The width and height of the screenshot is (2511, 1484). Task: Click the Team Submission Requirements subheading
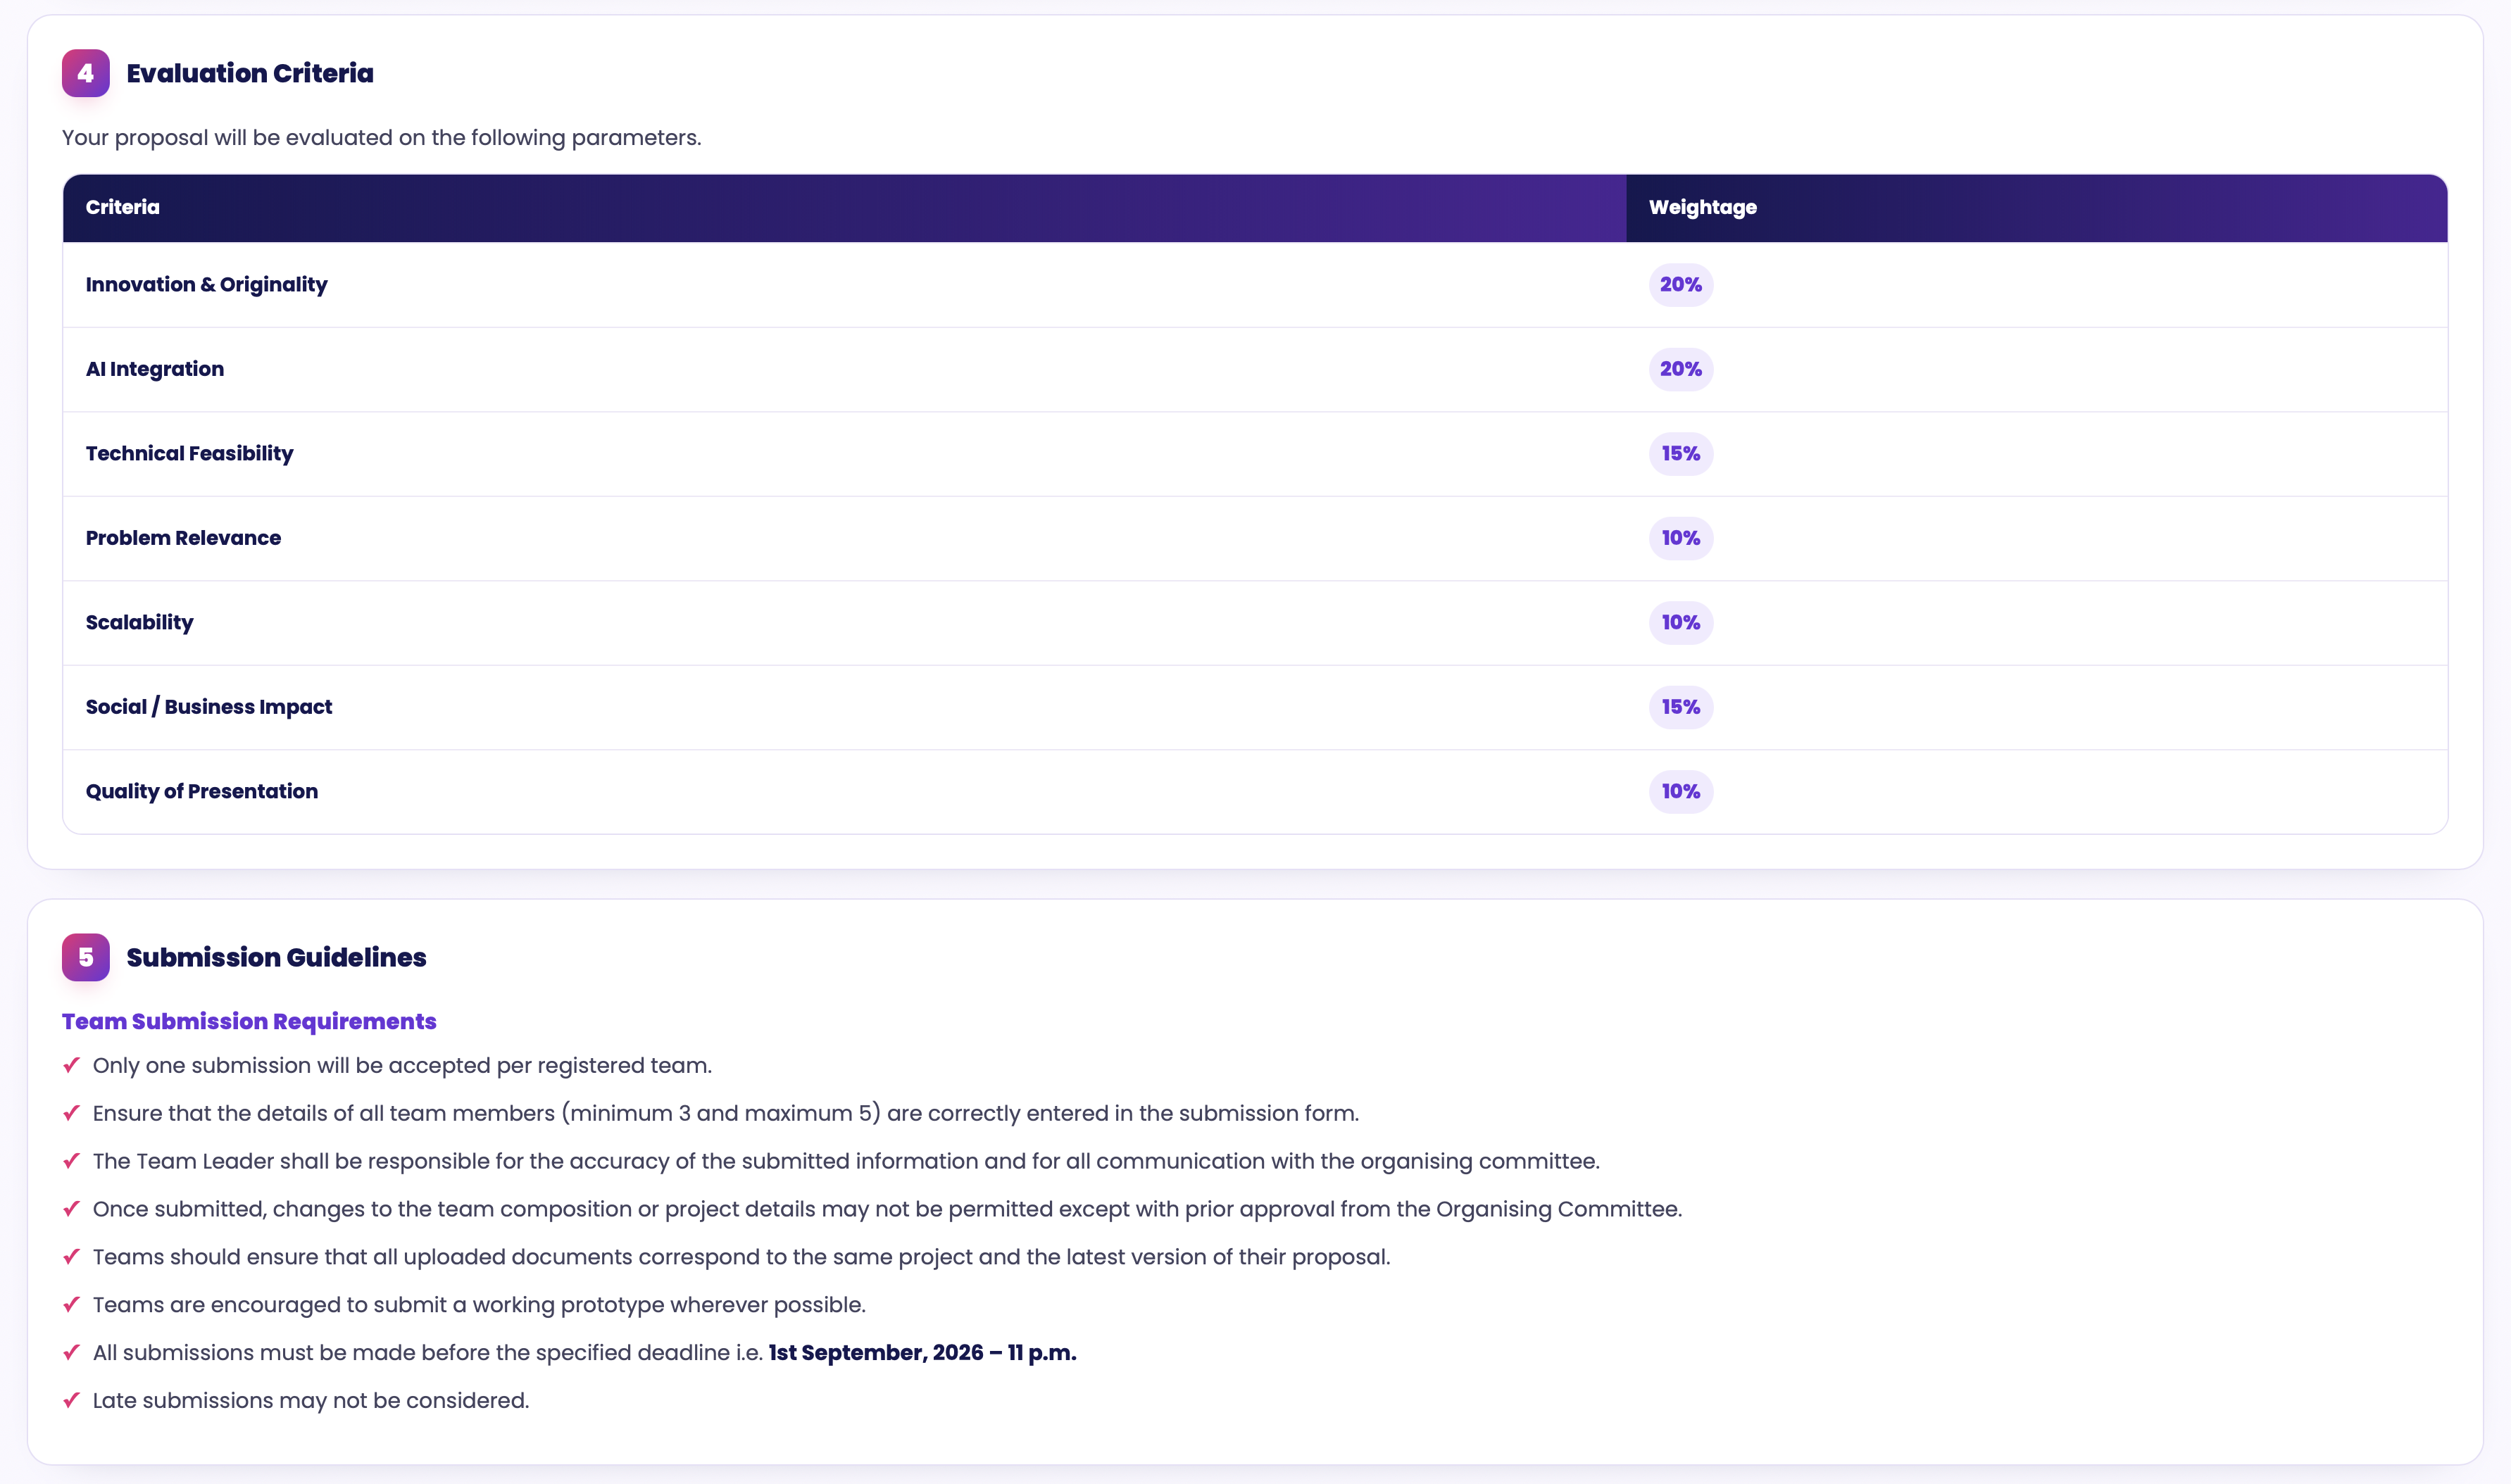click(249, 1021)
